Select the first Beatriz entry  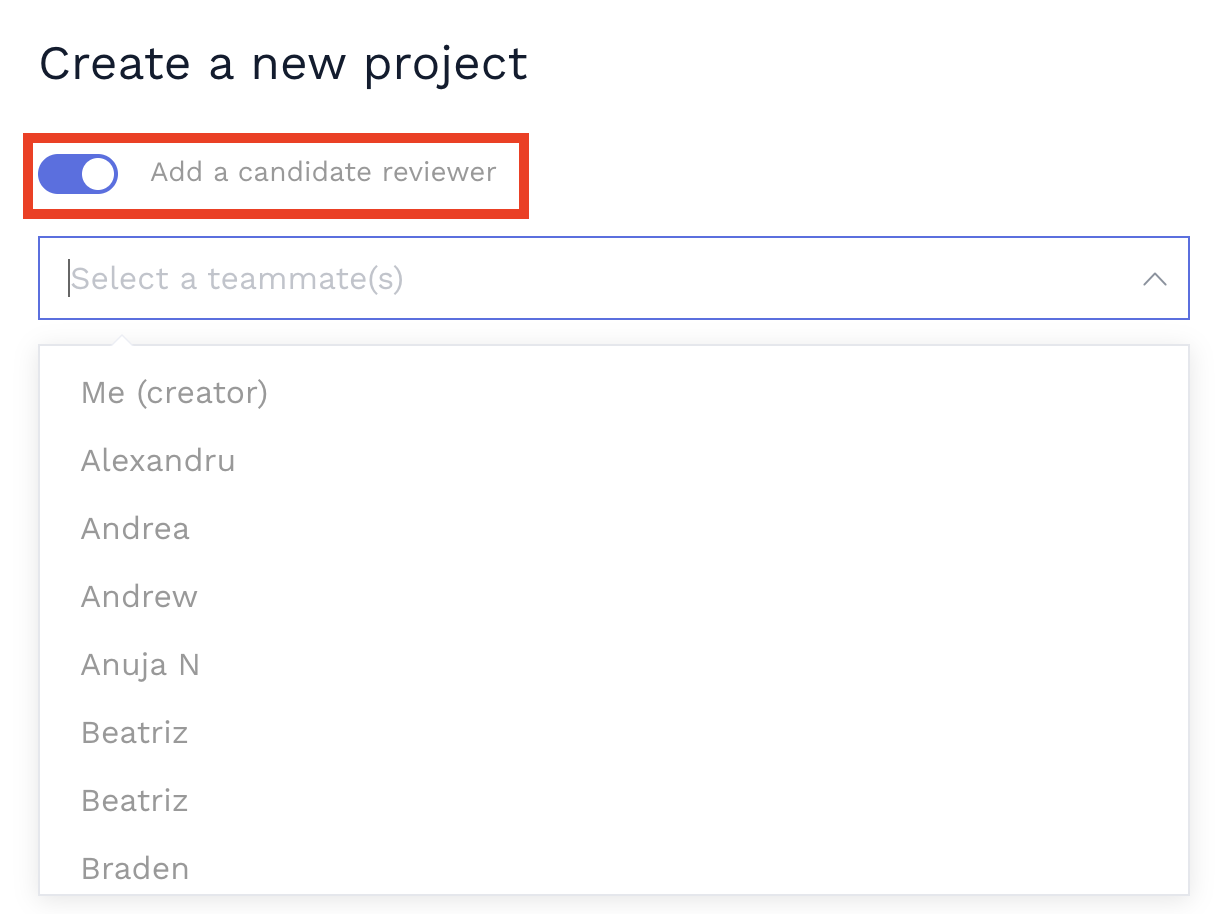[134, 732]
